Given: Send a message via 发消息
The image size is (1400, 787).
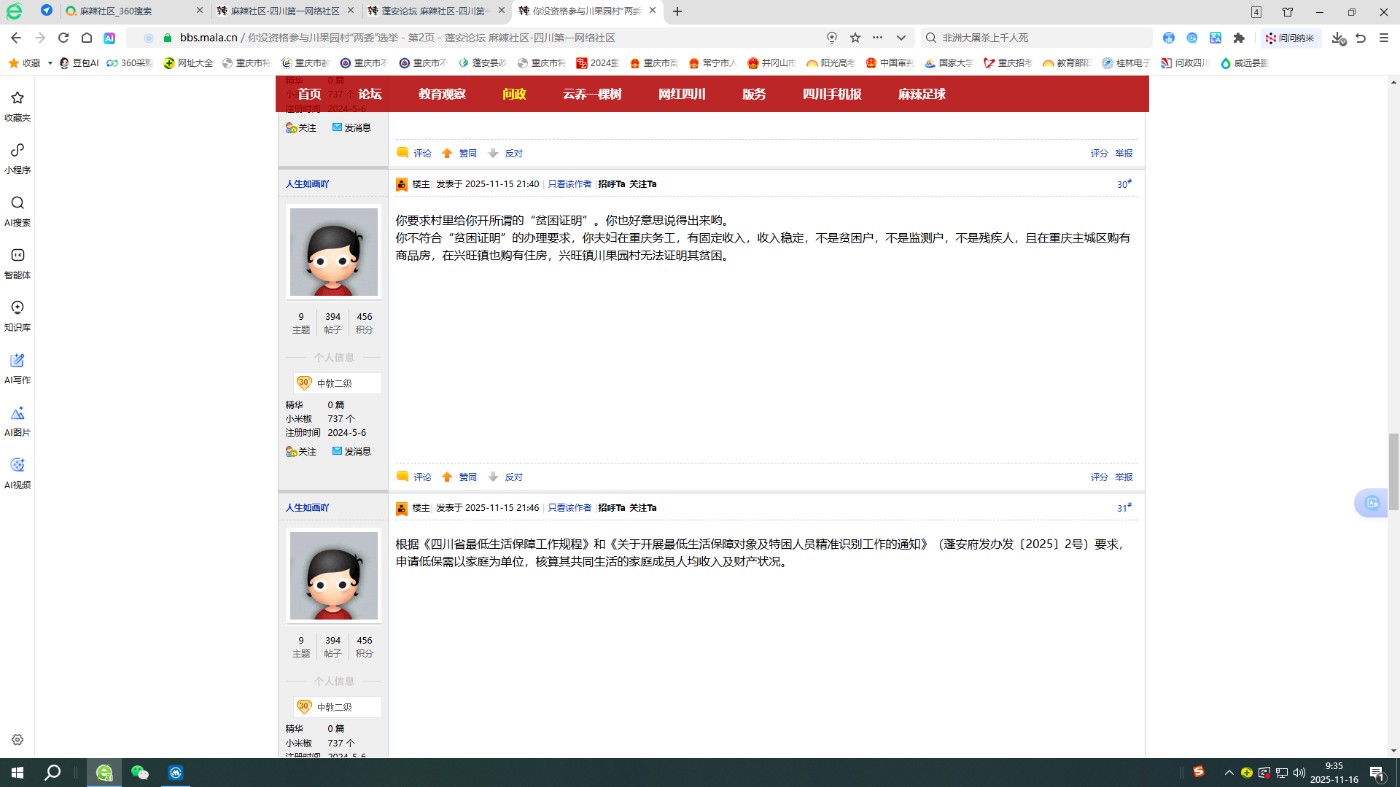Looking at the screenshot, I should (x=356, y=451).
